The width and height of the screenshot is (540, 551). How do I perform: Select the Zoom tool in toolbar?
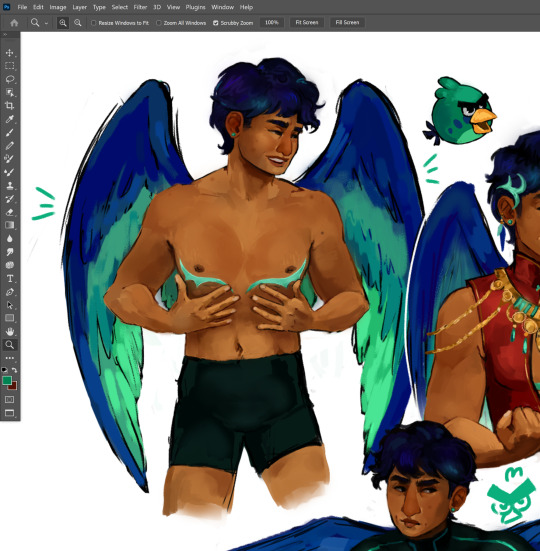tap(9, 345)
